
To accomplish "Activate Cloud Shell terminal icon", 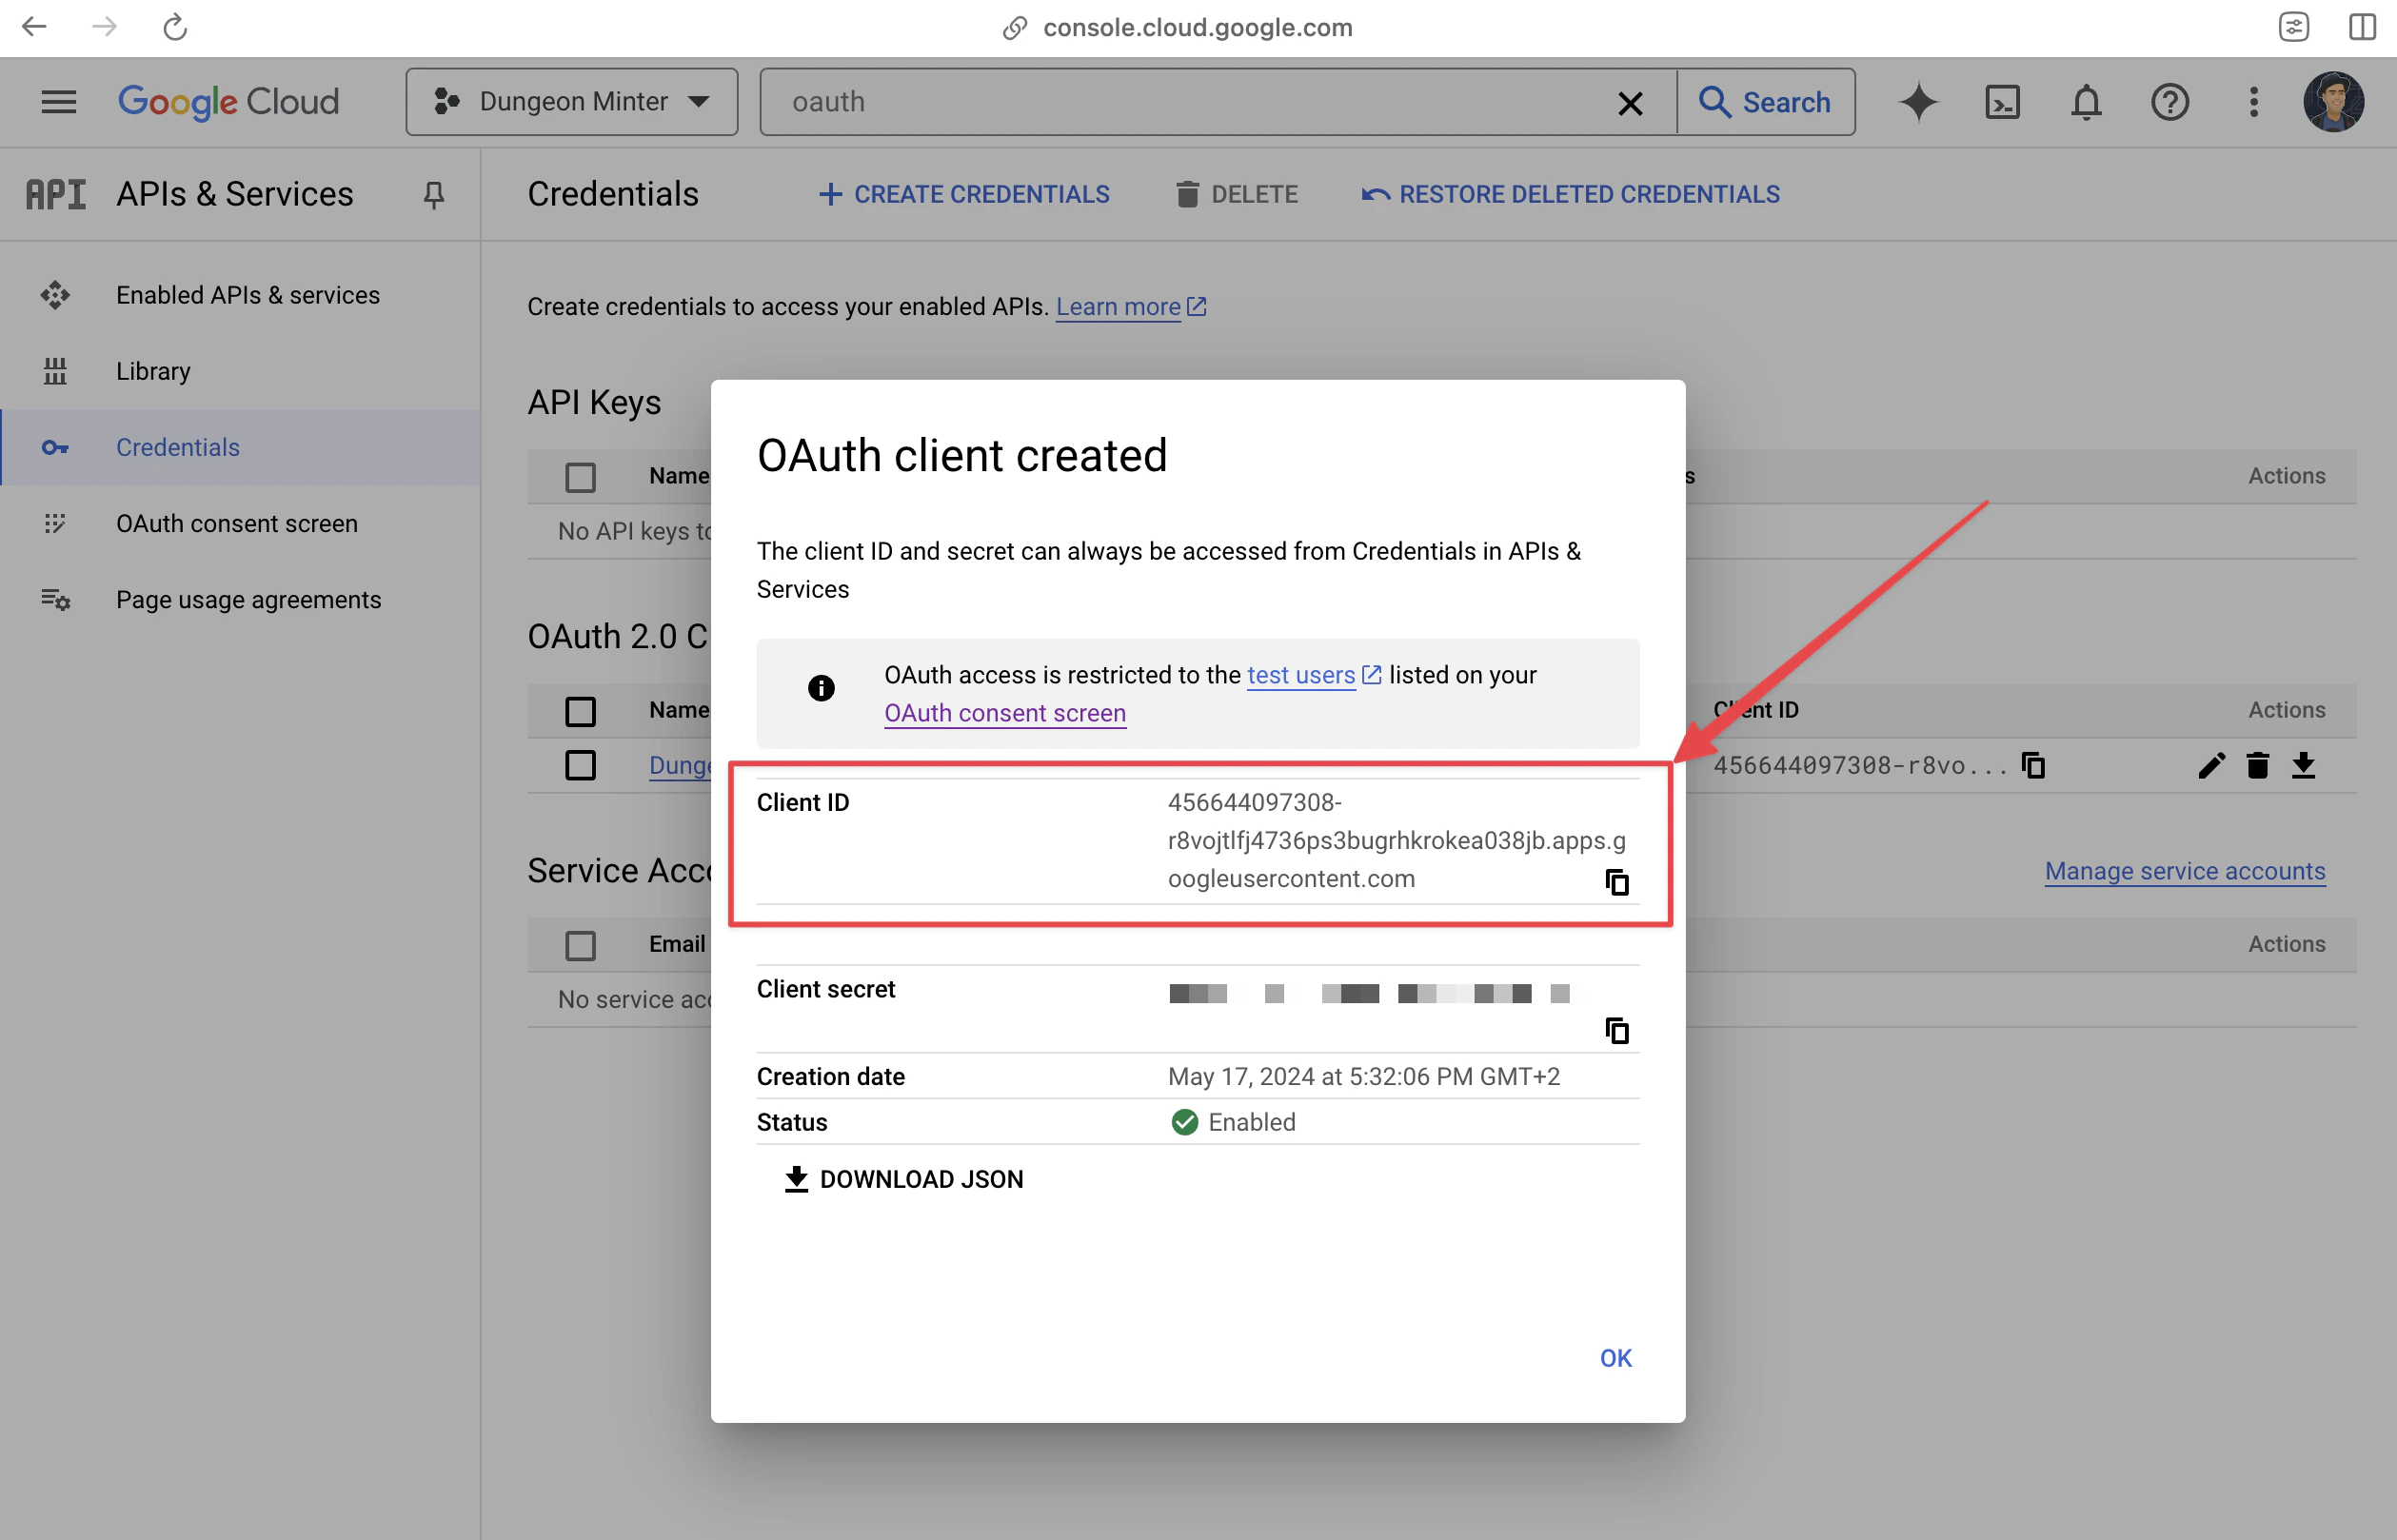I will (2002, 102).
